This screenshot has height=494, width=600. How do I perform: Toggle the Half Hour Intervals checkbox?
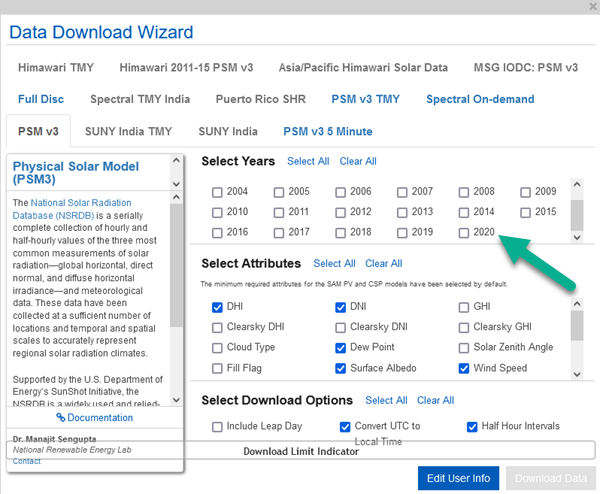pos(473,427)
